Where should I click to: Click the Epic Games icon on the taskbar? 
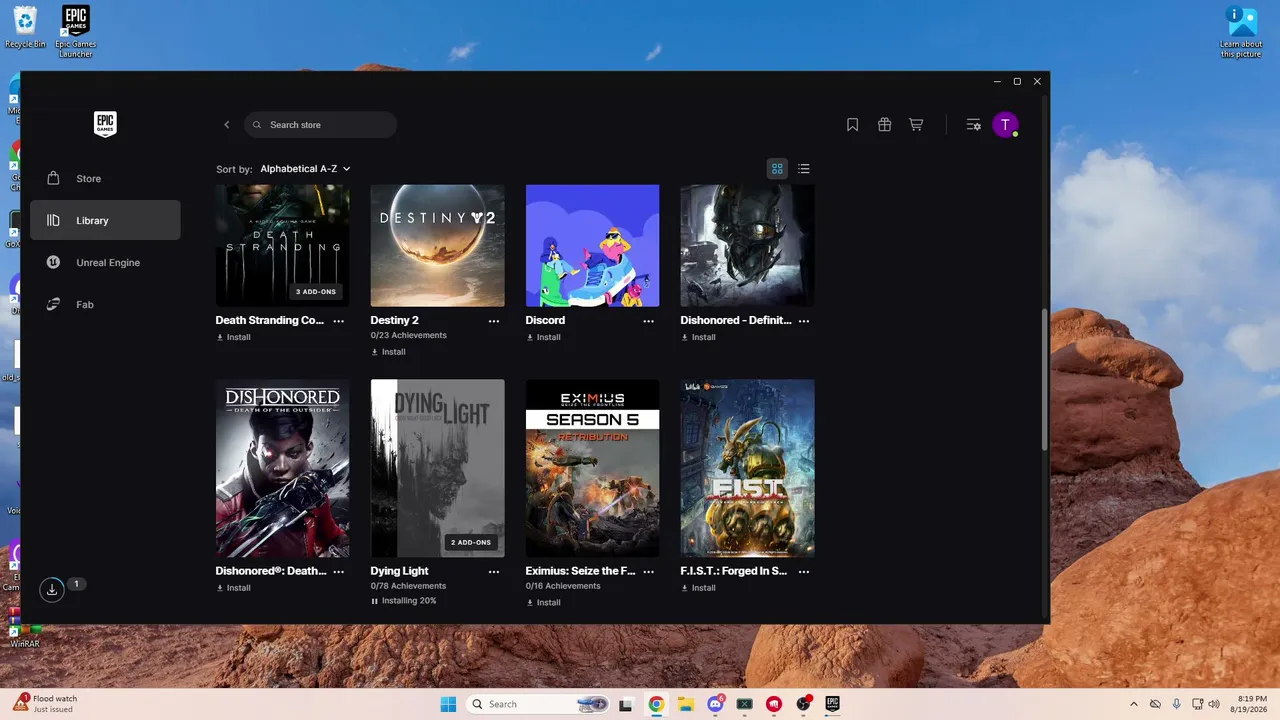[832, 704]
